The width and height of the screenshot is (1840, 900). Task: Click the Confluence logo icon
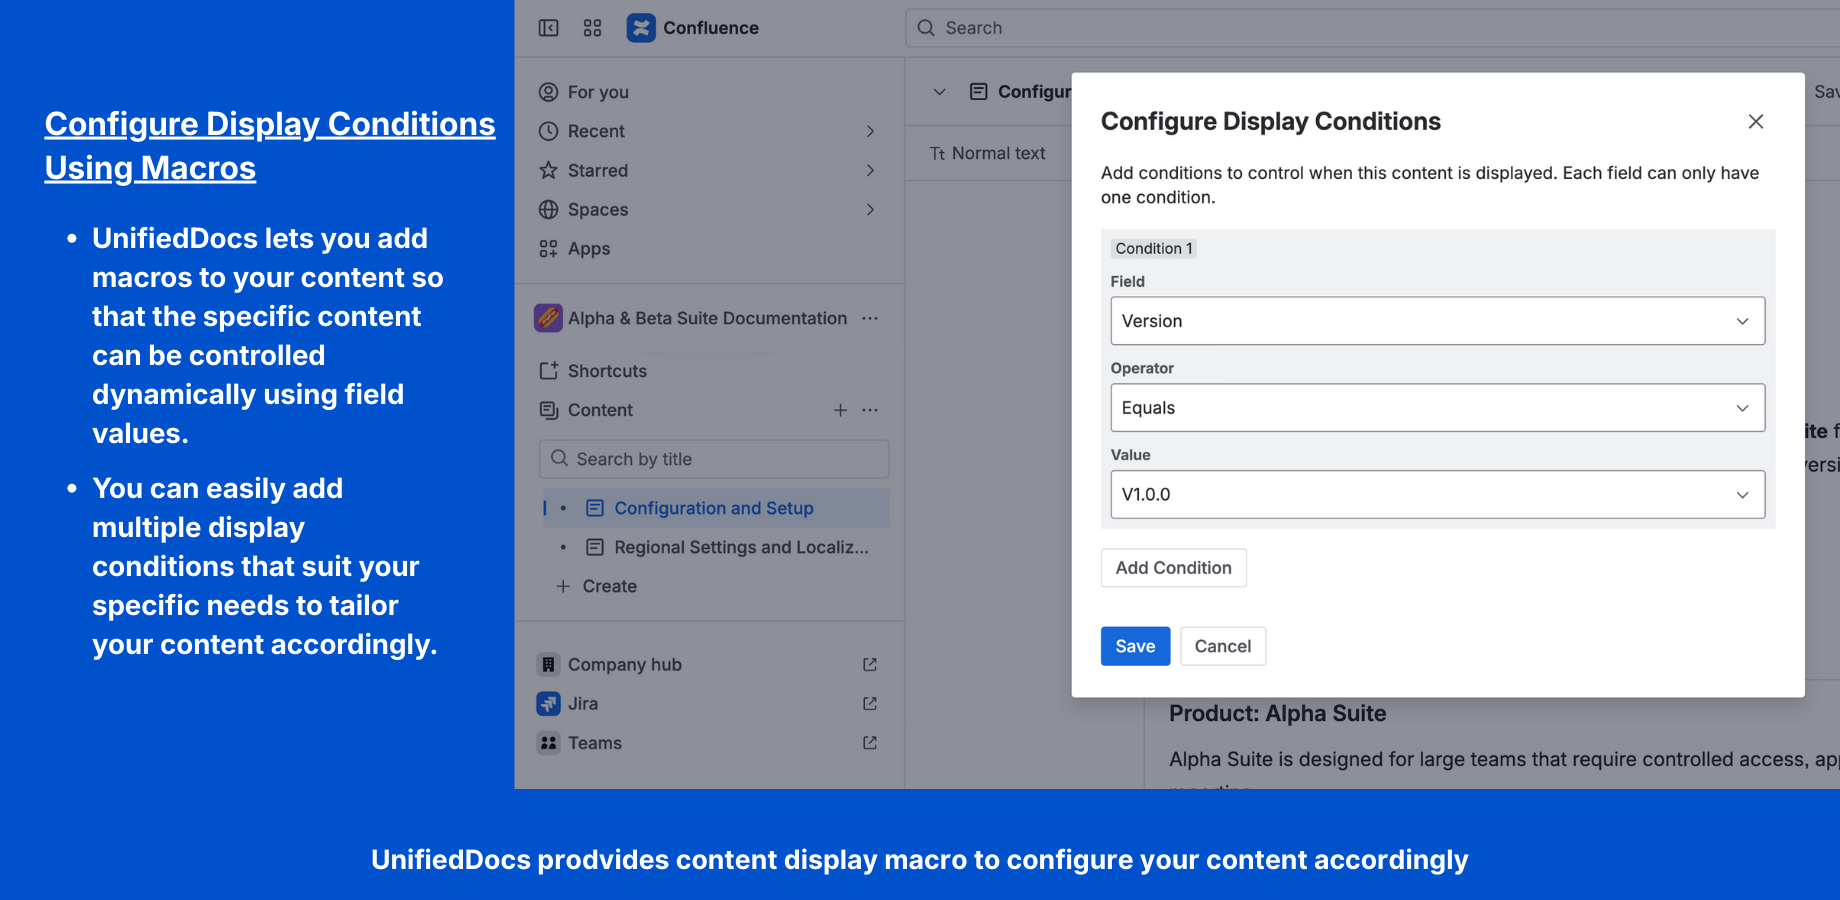click(641, 28)
